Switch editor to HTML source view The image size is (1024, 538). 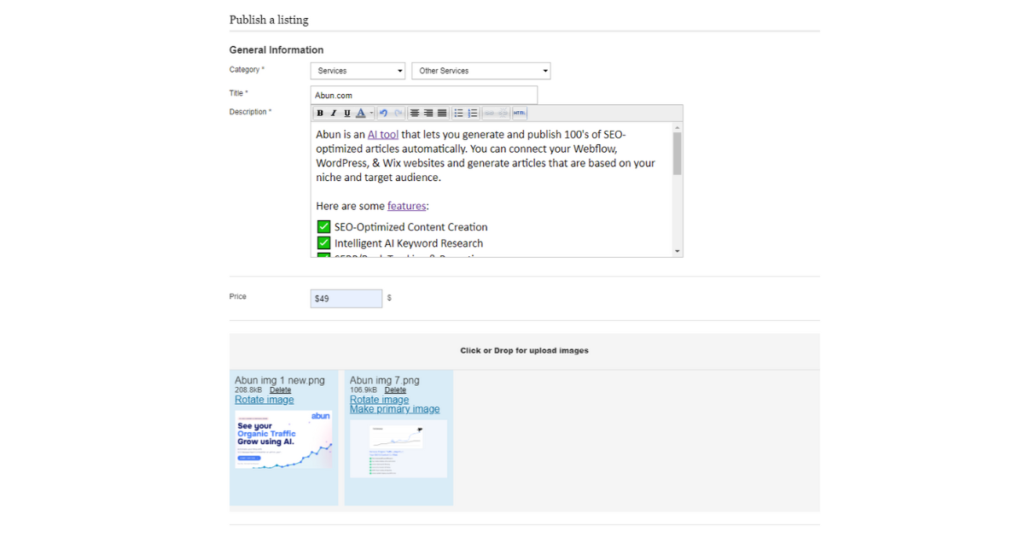point(519,113)
